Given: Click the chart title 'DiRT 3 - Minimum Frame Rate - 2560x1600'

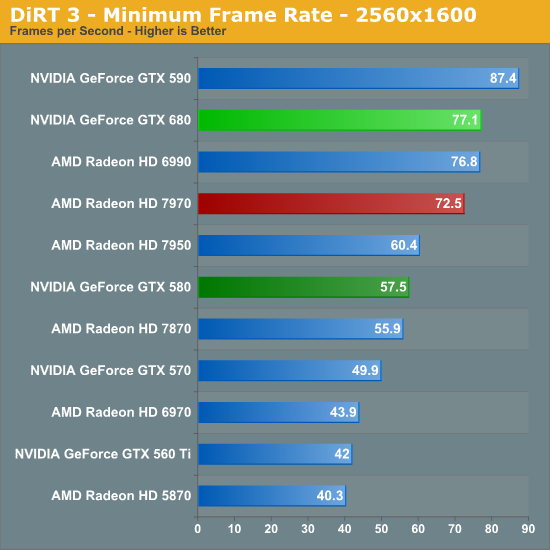Looking at the screenshot, I should 243,15.
